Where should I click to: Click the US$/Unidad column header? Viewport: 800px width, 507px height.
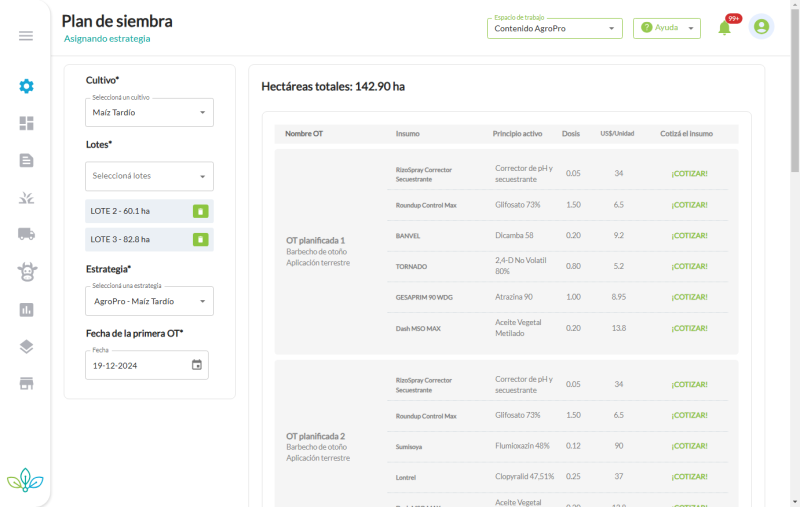[617, 134]
